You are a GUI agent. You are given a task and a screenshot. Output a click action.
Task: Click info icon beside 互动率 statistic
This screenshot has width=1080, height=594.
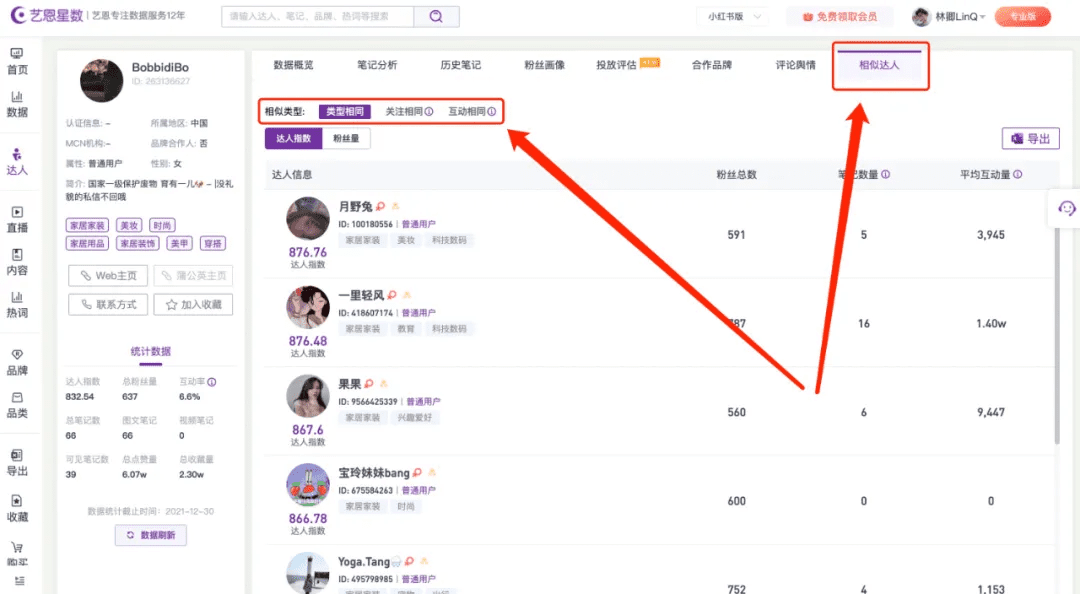[212, 382]
